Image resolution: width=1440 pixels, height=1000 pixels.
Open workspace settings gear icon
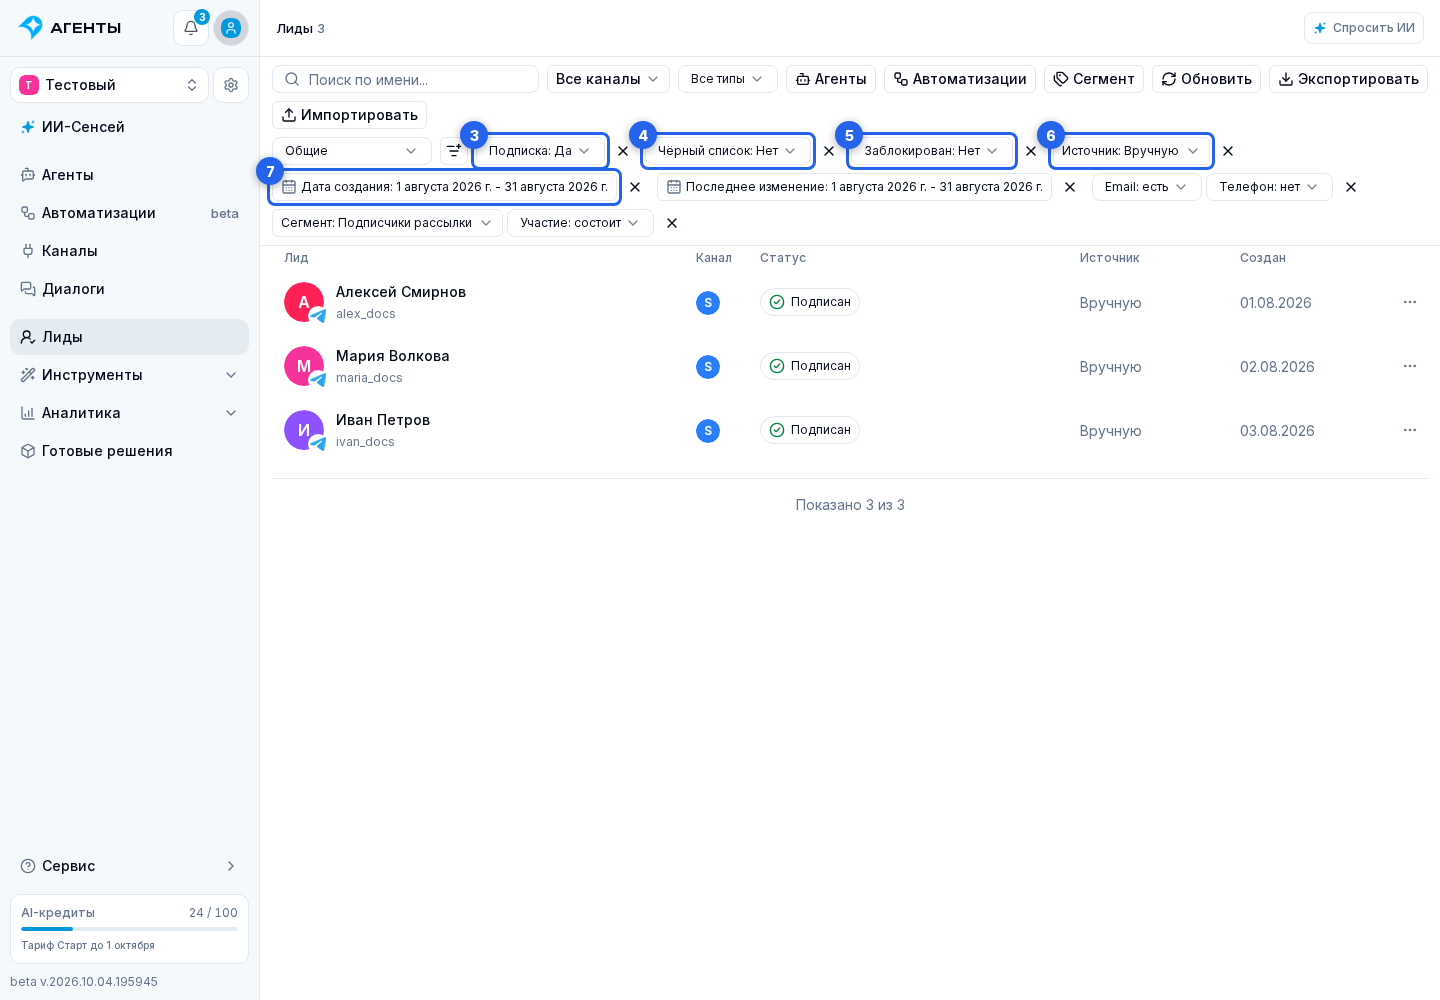231,85
